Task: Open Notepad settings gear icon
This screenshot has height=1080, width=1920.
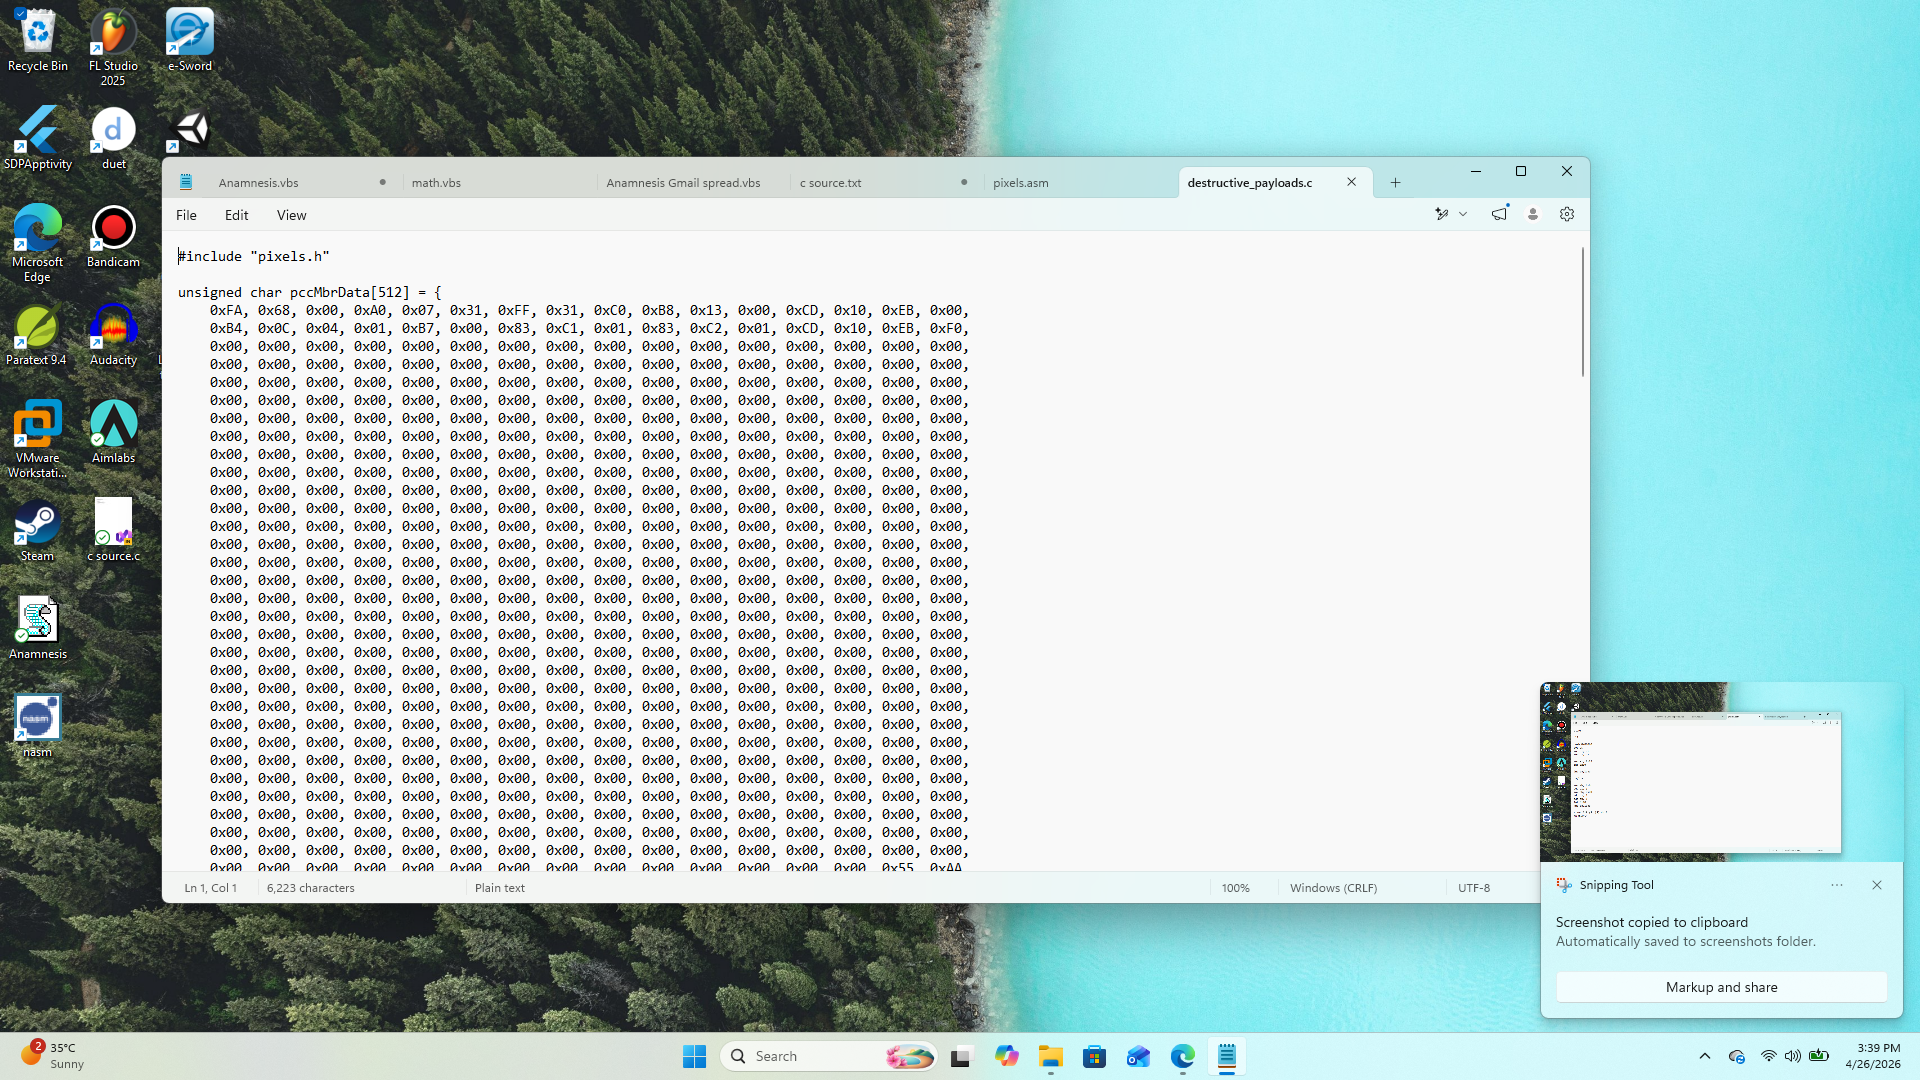Action: (x=1567, y=214)
